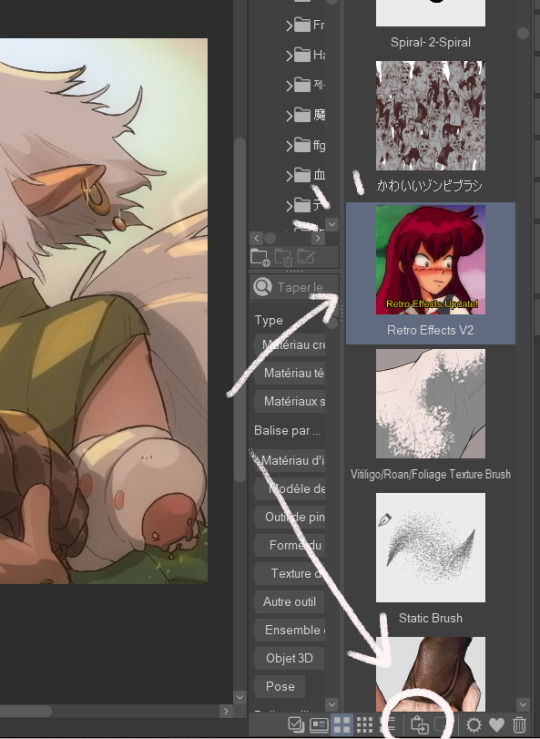Expand the 血 folder
Image resolution: width=540 pixels, height=739 pixels.
coord(289,176)
